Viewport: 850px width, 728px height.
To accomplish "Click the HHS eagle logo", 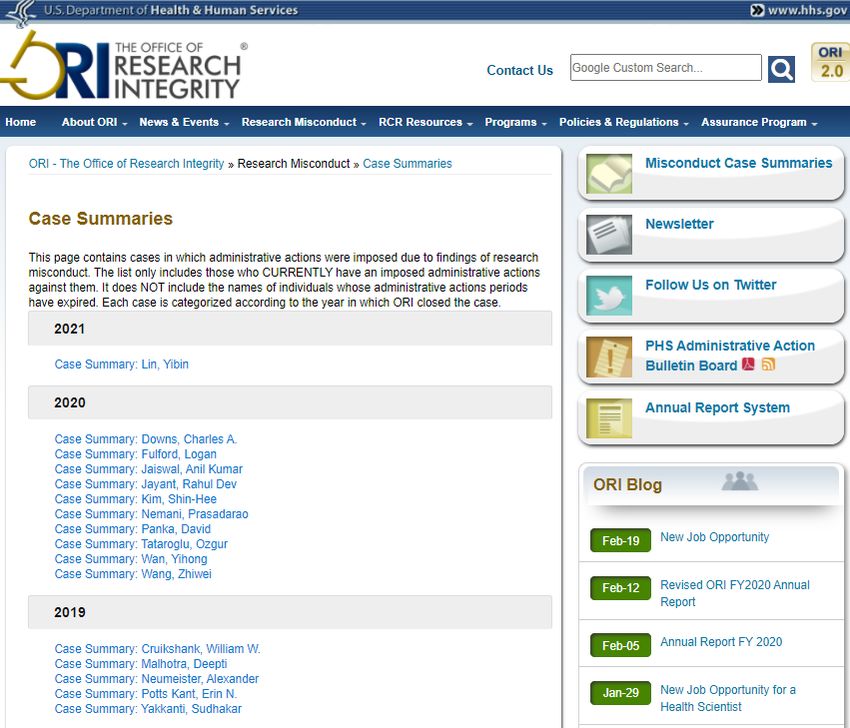I will pyautogui.click(x=20, y=13).
